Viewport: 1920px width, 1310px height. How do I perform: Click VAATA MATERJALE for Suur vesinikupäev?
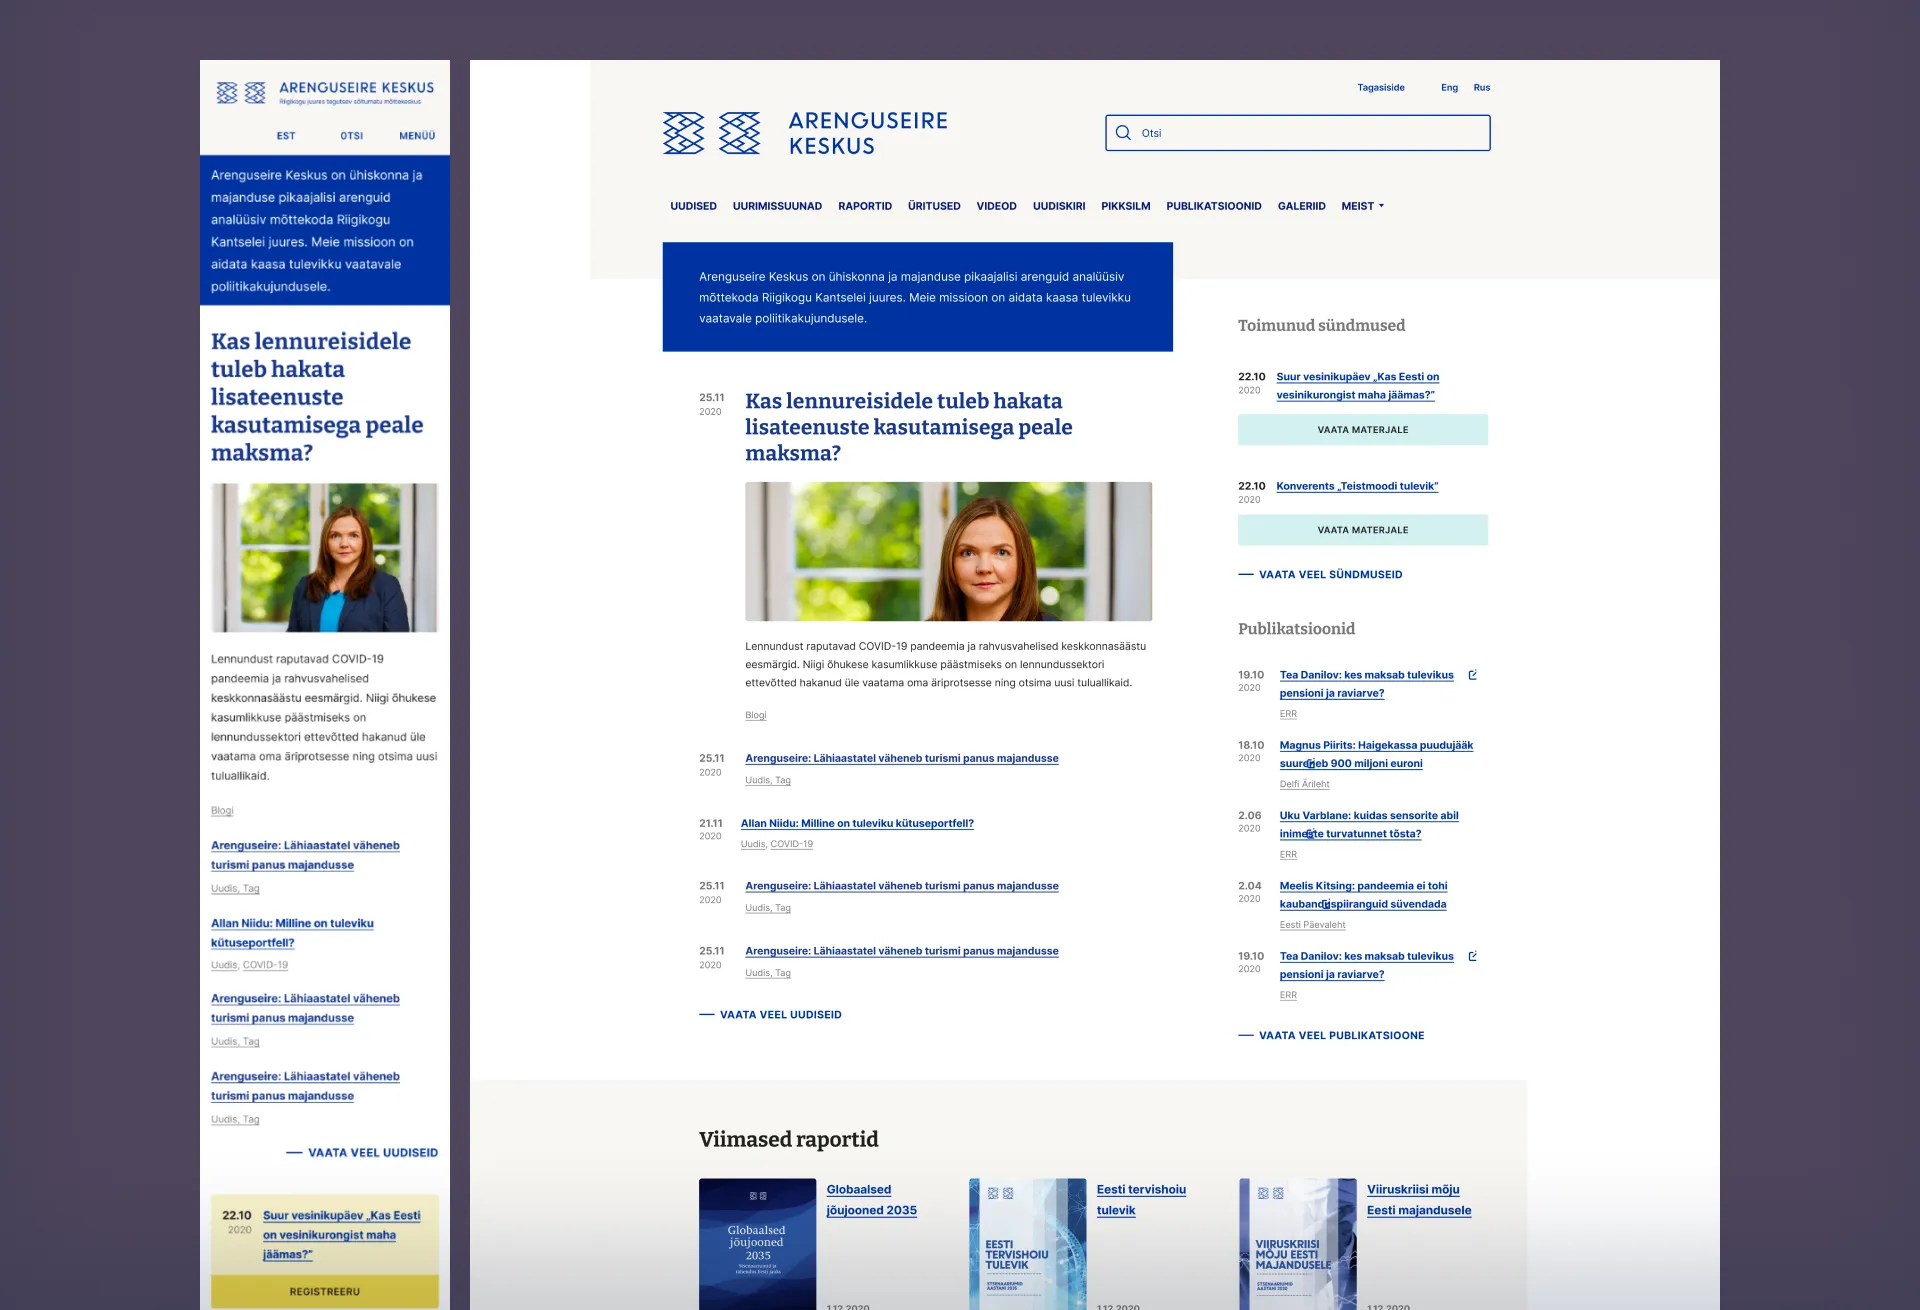tap(1362, 430)
